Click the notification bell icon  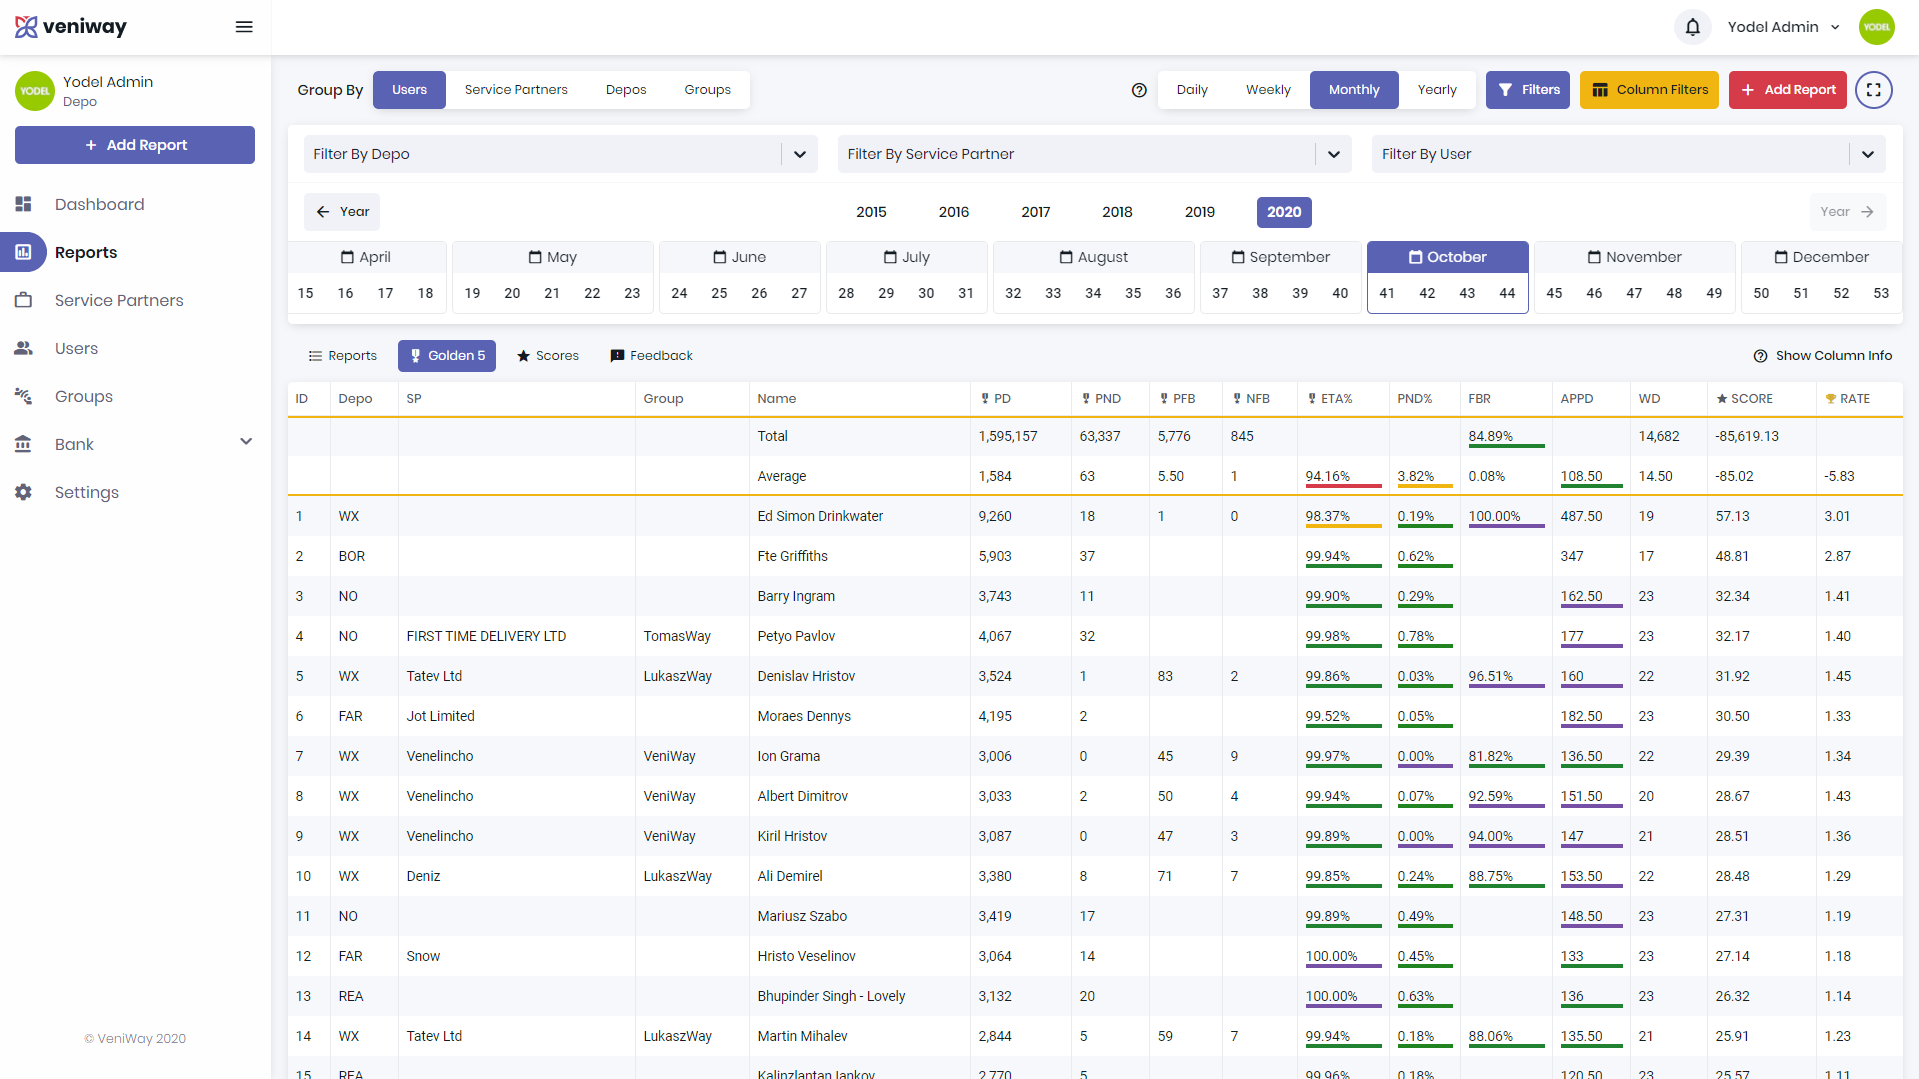click(1692, 27)
